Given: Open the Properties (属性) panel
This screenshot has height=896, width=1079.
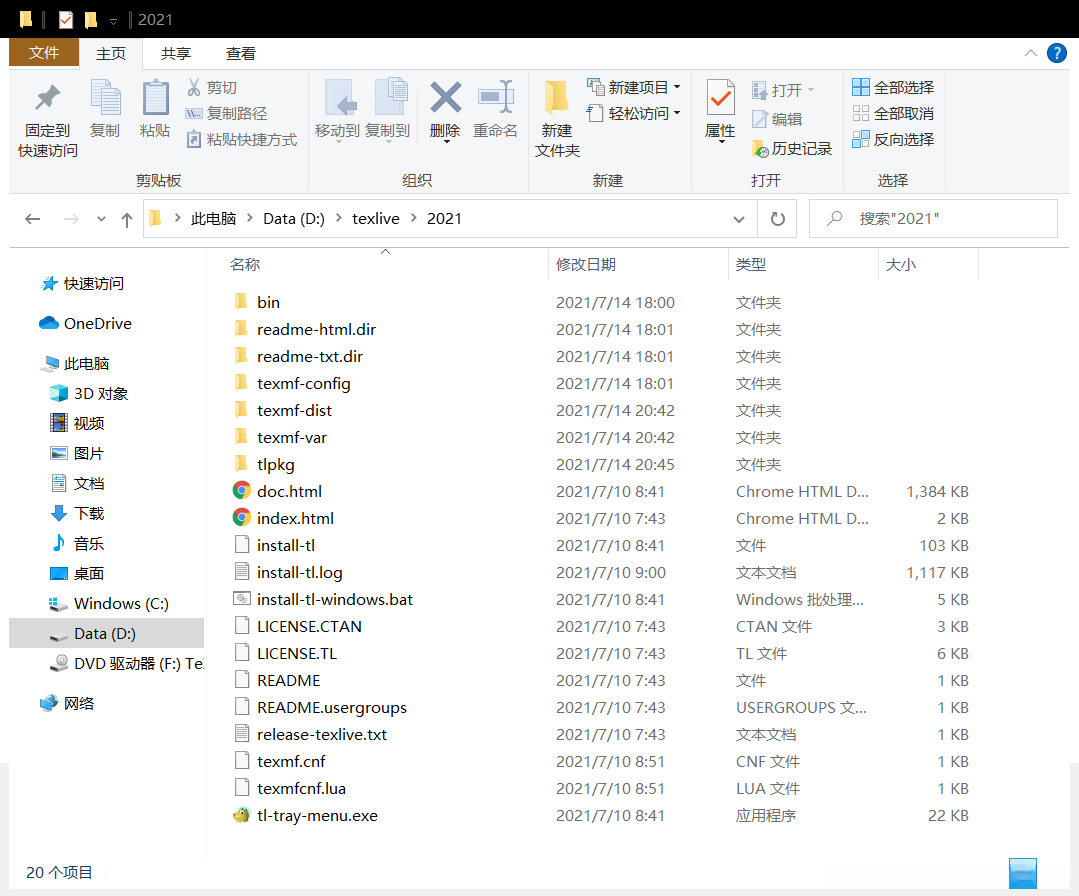Looking at the screenshot, I should point(720,110).
